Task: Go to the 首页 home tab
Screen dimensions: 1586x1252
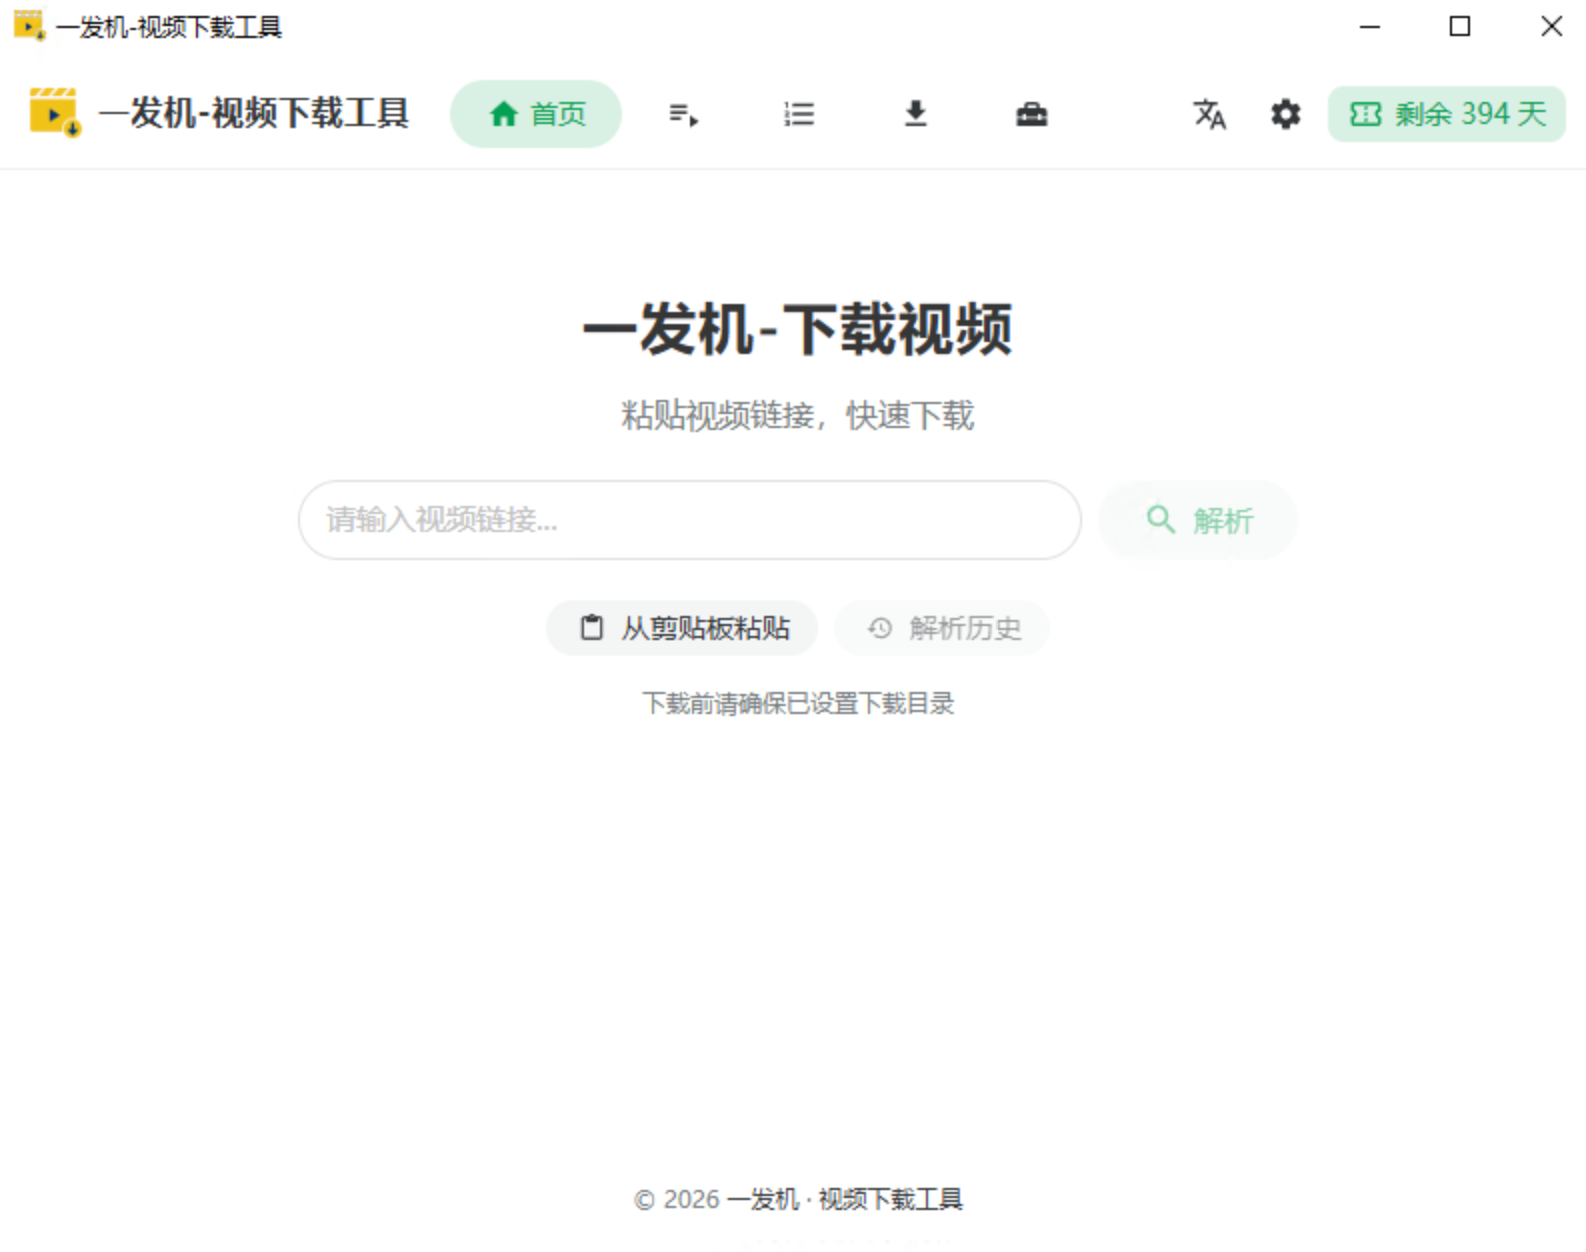Action: pos(536,114)
